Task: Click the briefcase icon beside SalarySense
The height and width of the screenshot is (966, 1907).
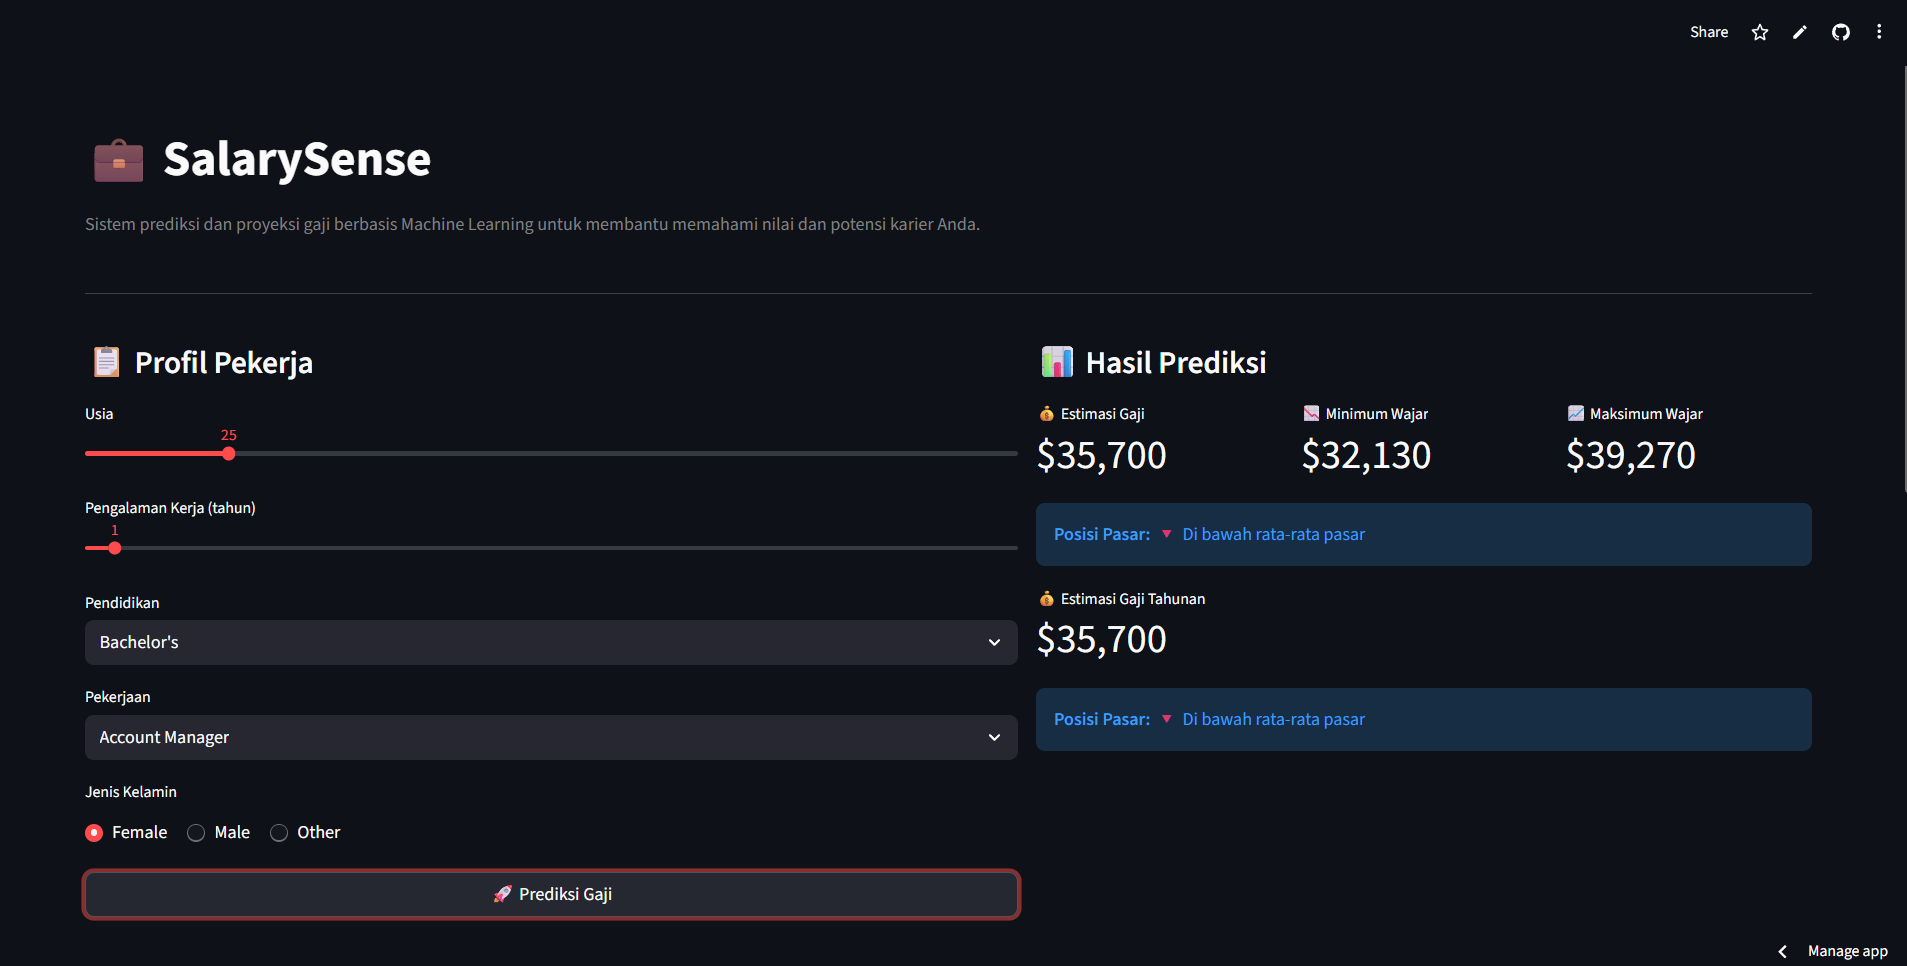Action: 118,160
